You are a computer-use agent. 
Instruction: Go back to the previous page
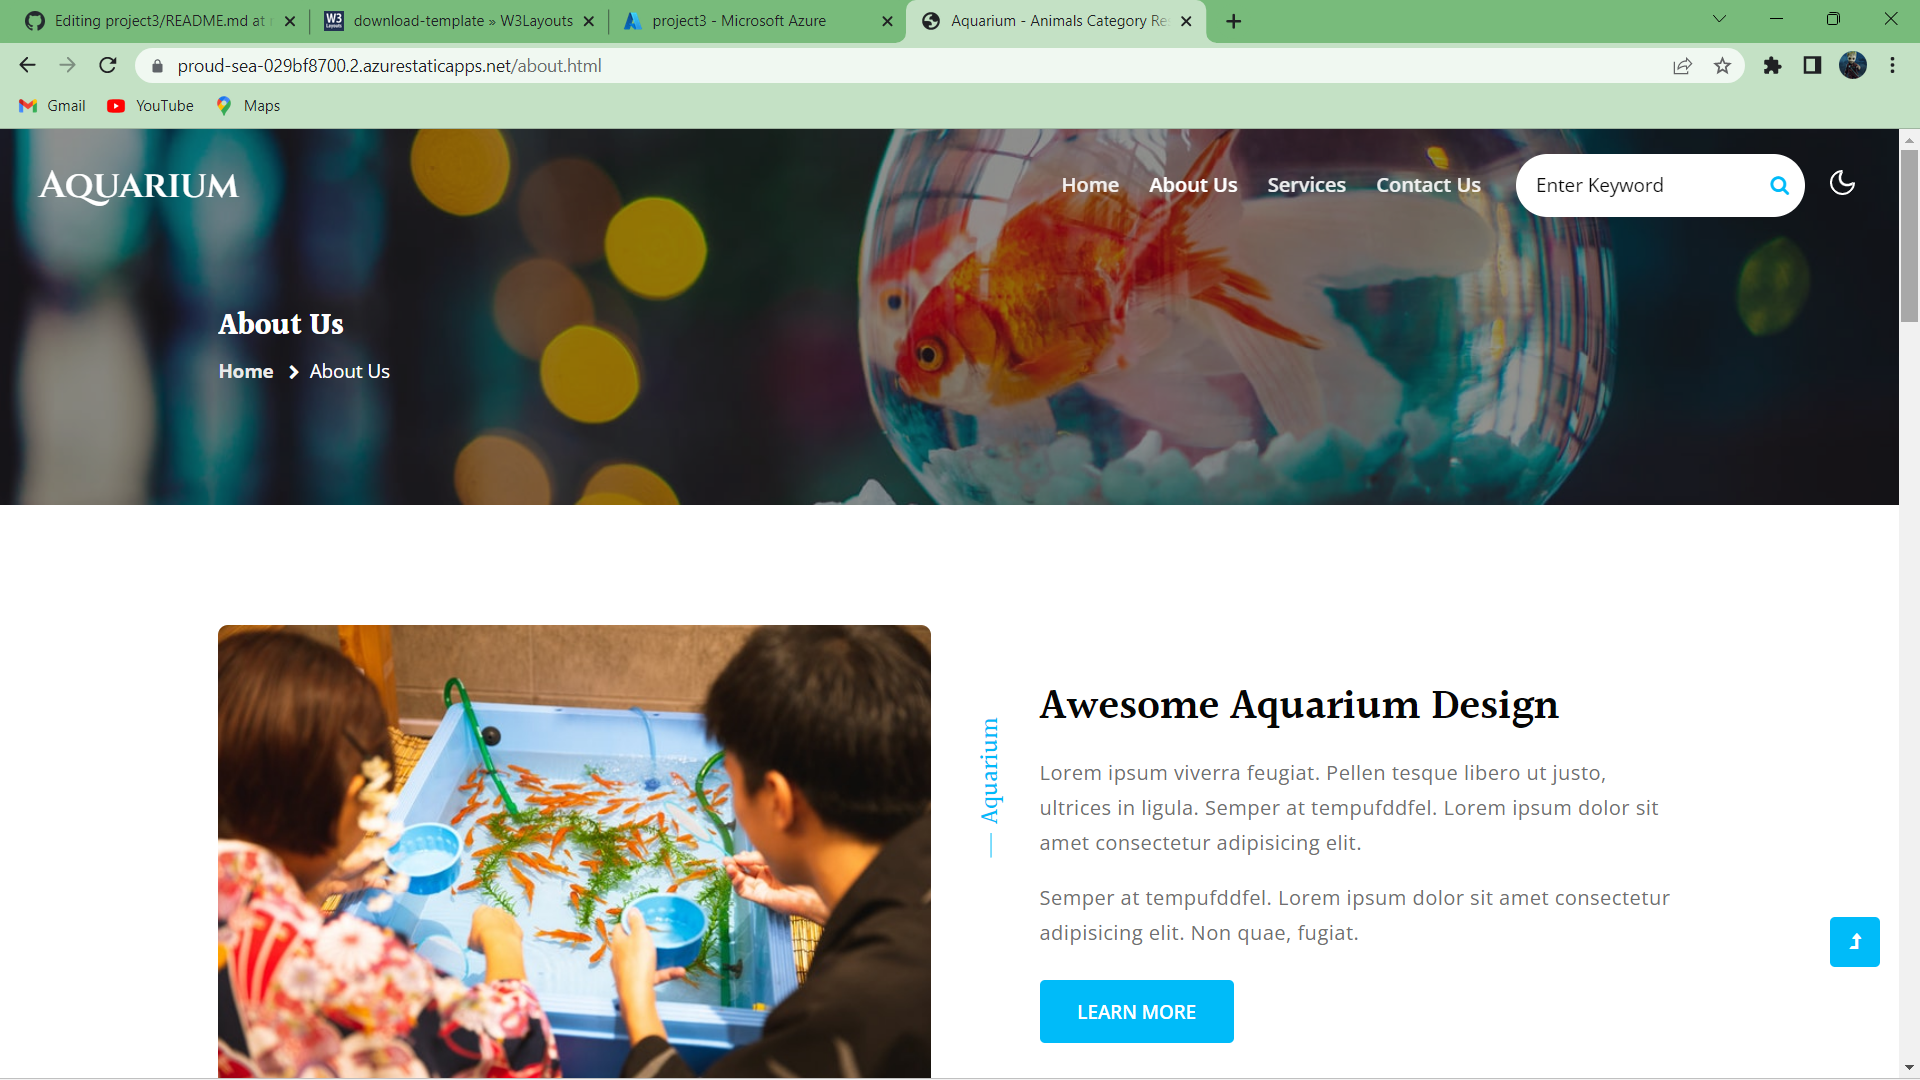(27, 66)
